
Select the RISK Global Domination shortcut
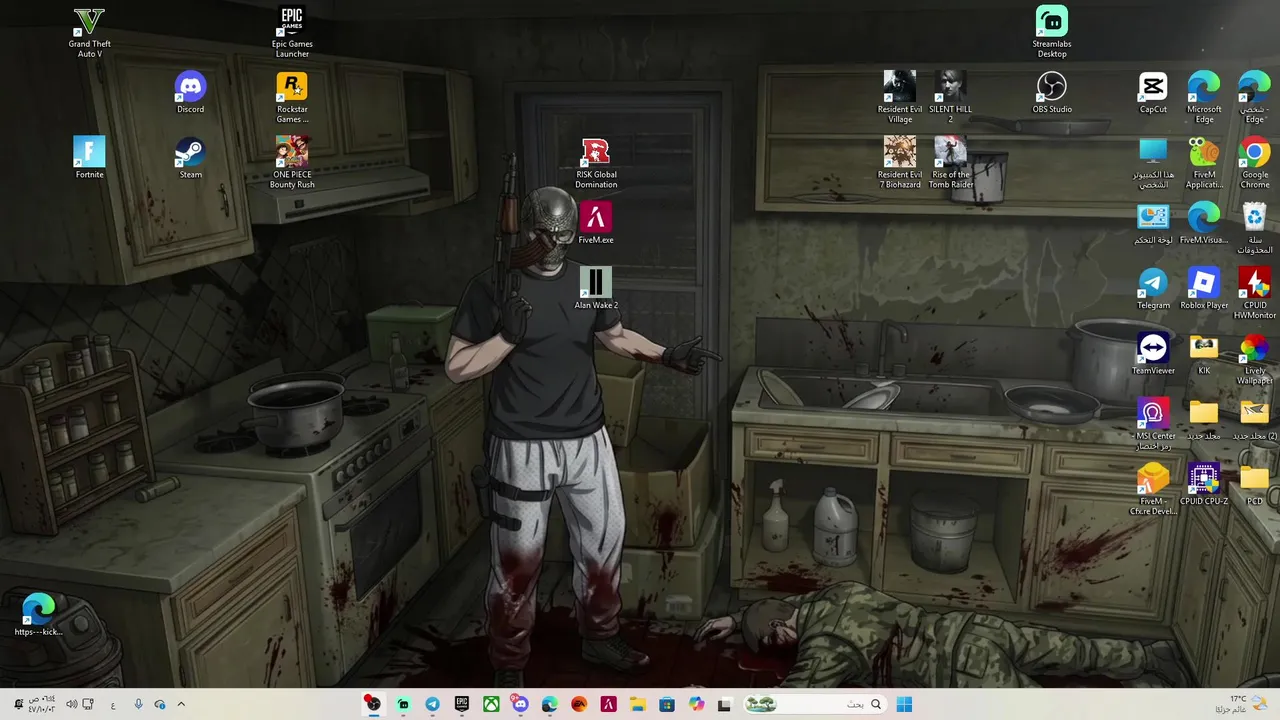[596, 162]
